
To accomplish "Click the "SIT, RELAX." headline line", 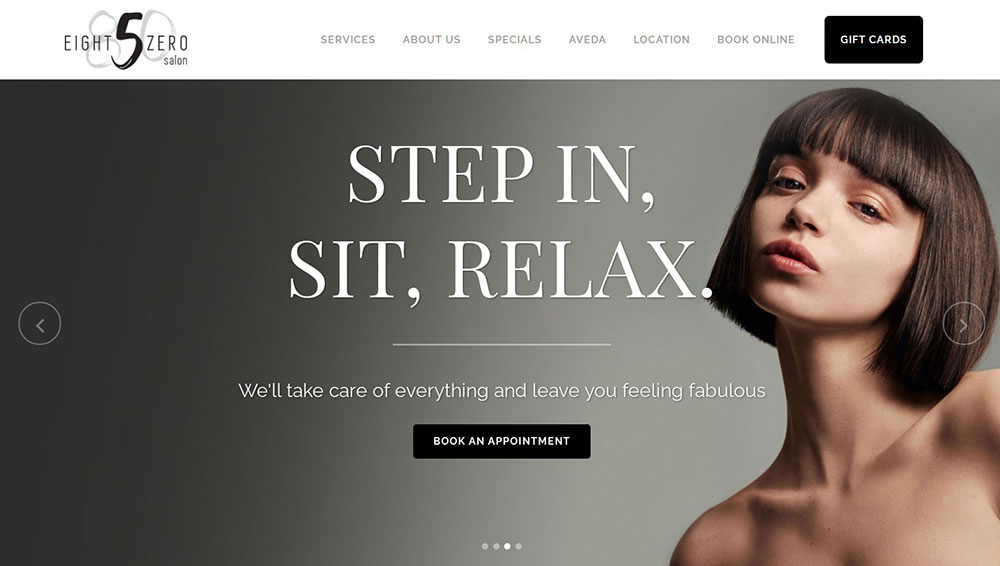I will coord(501,269).
